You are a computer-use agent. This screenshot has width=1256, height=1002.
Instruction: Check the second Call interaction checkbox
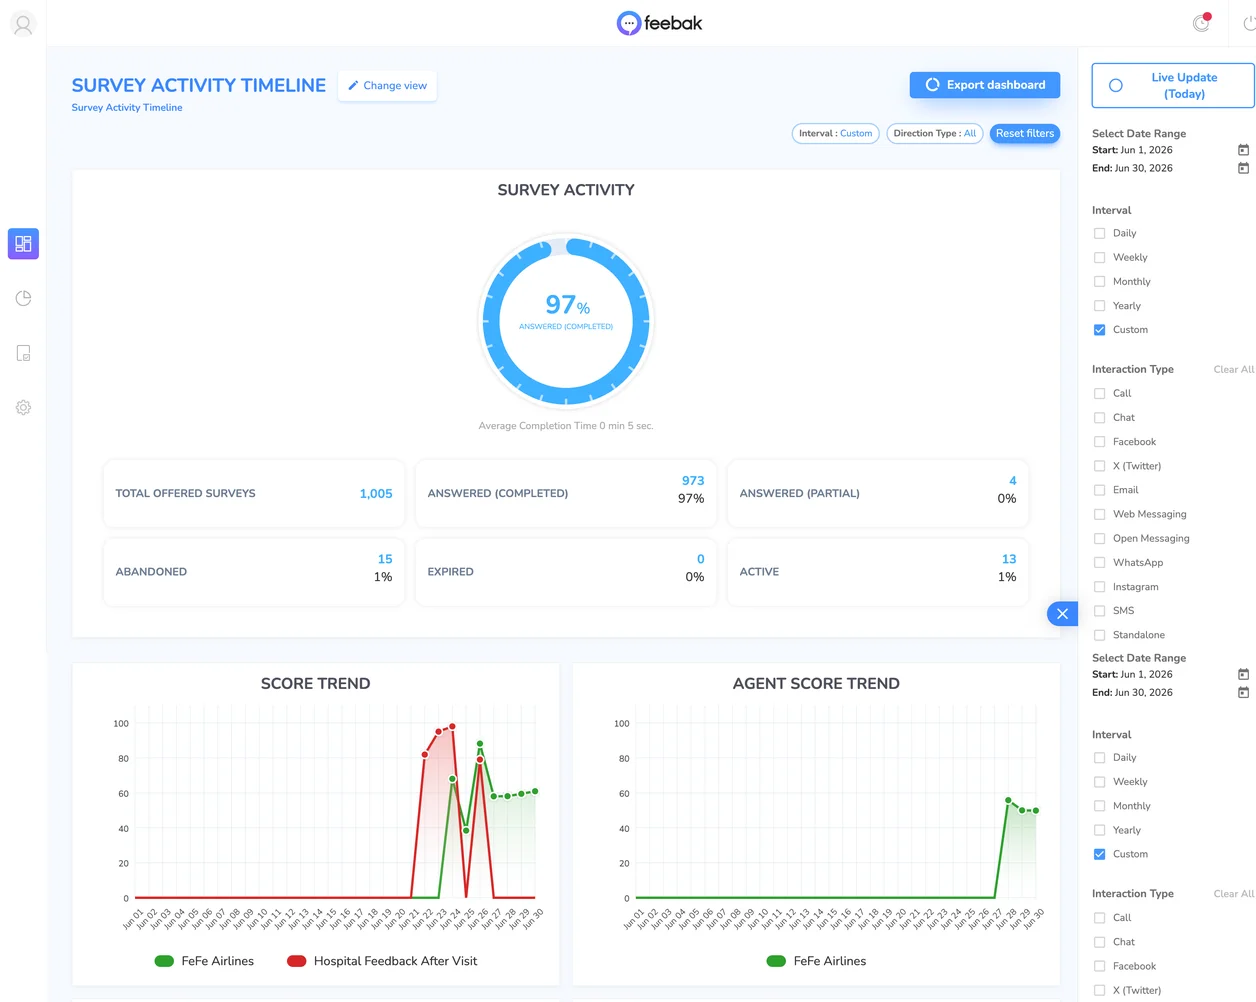[x=1100, y=918]
